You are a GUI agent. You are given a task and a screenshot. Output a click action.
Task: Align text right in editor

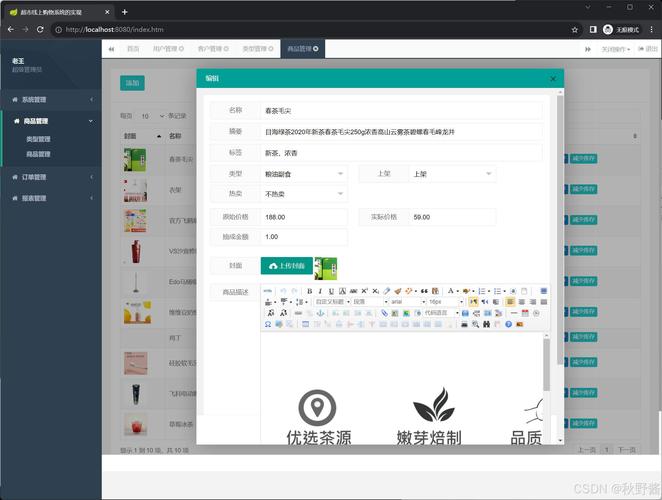[533, 302]
